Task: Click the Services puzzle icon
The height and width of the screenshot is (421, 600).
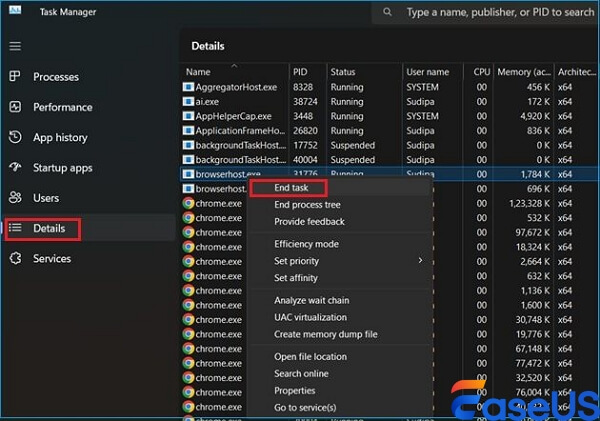Action: click(14, 258)
